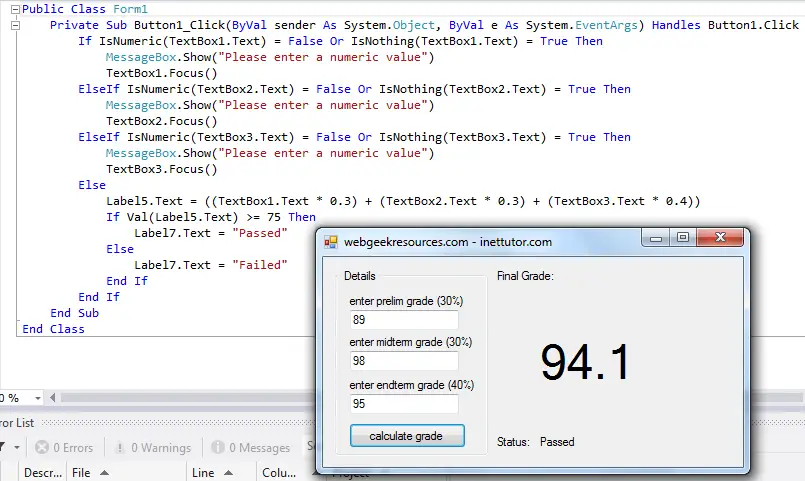Screen dimensions: 805x481
Task: Sort by the Description column header
Action: click(x=43, y=473)
